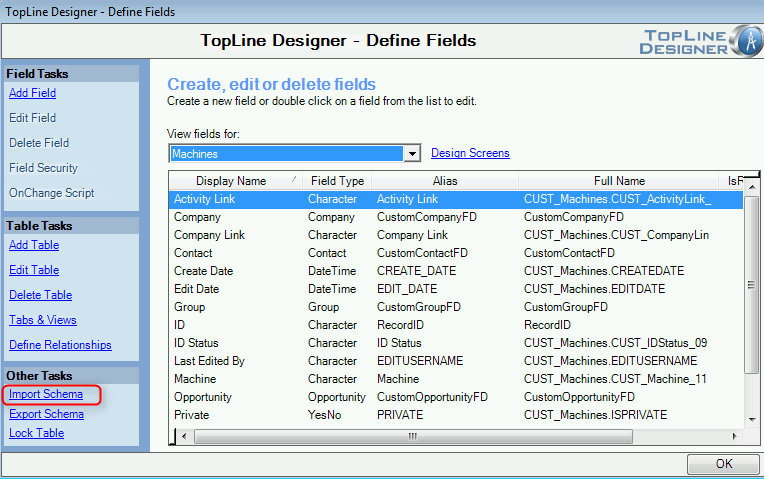The height and width of the screenshot is (479, 764).
Task: Click the CustomGroupFD alias cell
Action: coord(419,307)
